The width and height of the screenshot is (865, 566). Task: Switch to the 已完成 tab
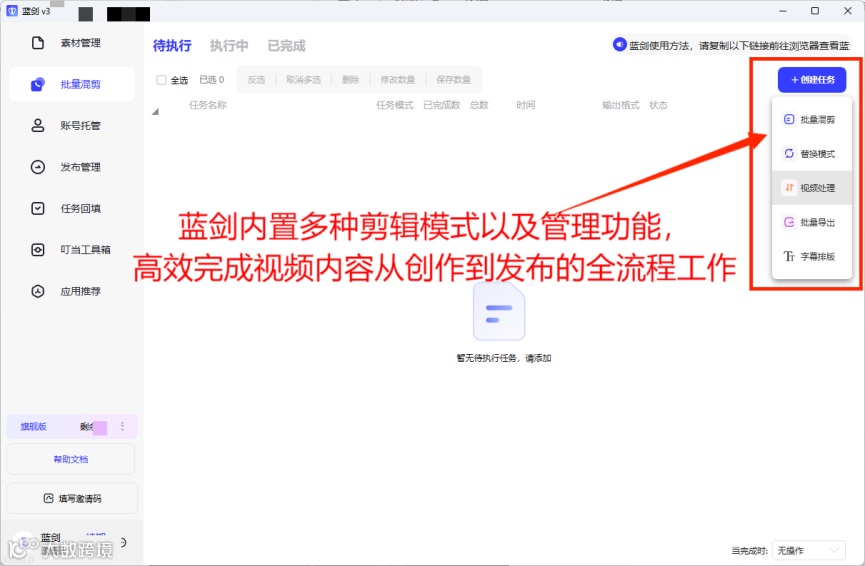tap(286, 46)
